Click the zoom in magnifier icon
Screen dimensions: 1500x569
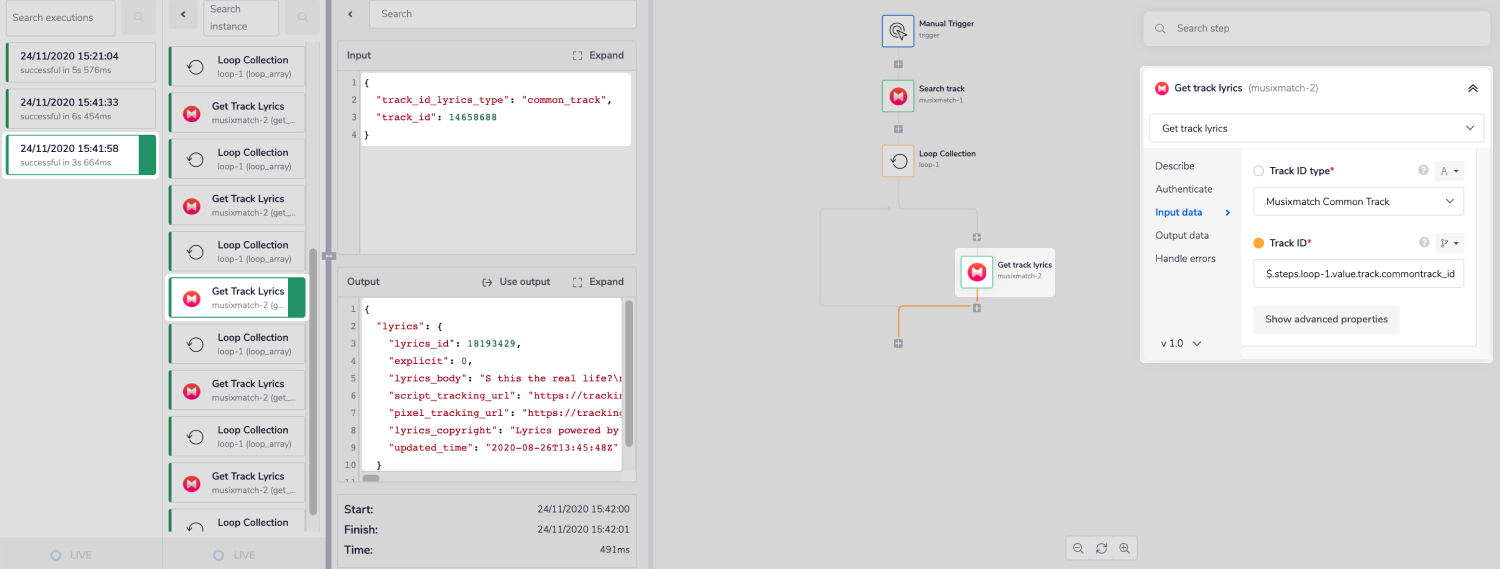pyautogui.click(x=1124, y=548)
